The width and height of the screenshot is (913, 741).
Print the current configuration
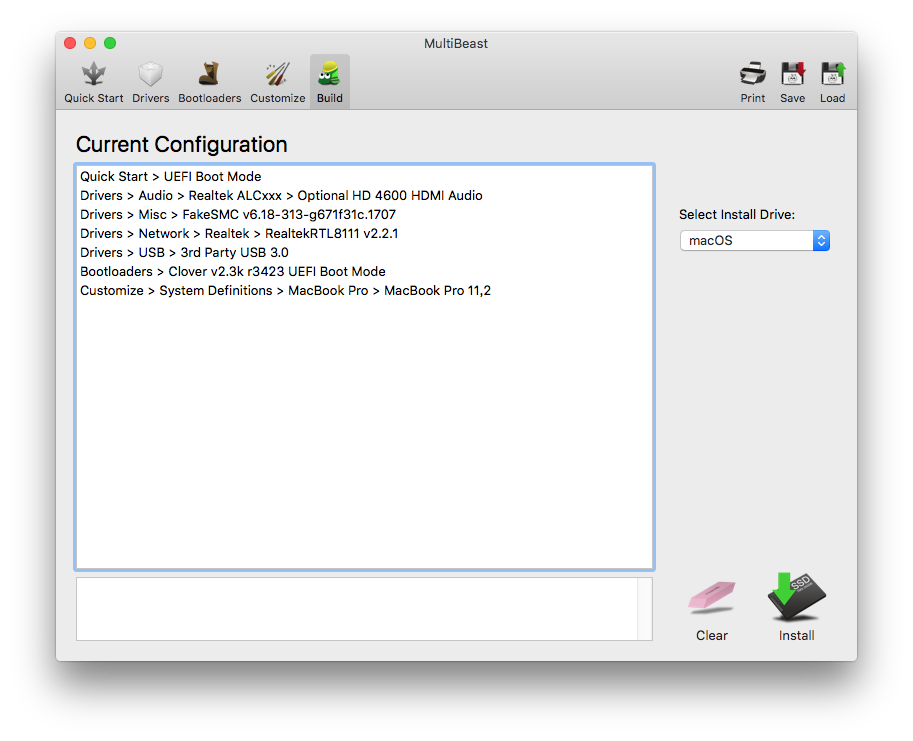(752, 83)
